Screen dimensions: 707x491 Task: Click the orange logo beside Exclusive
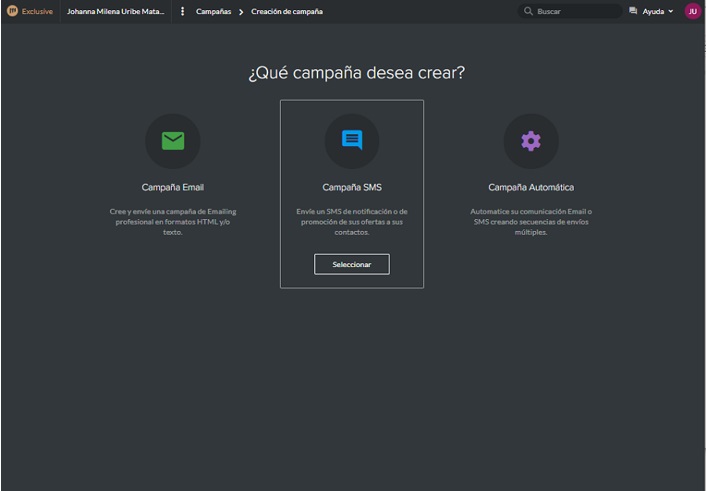coord(12,11)
